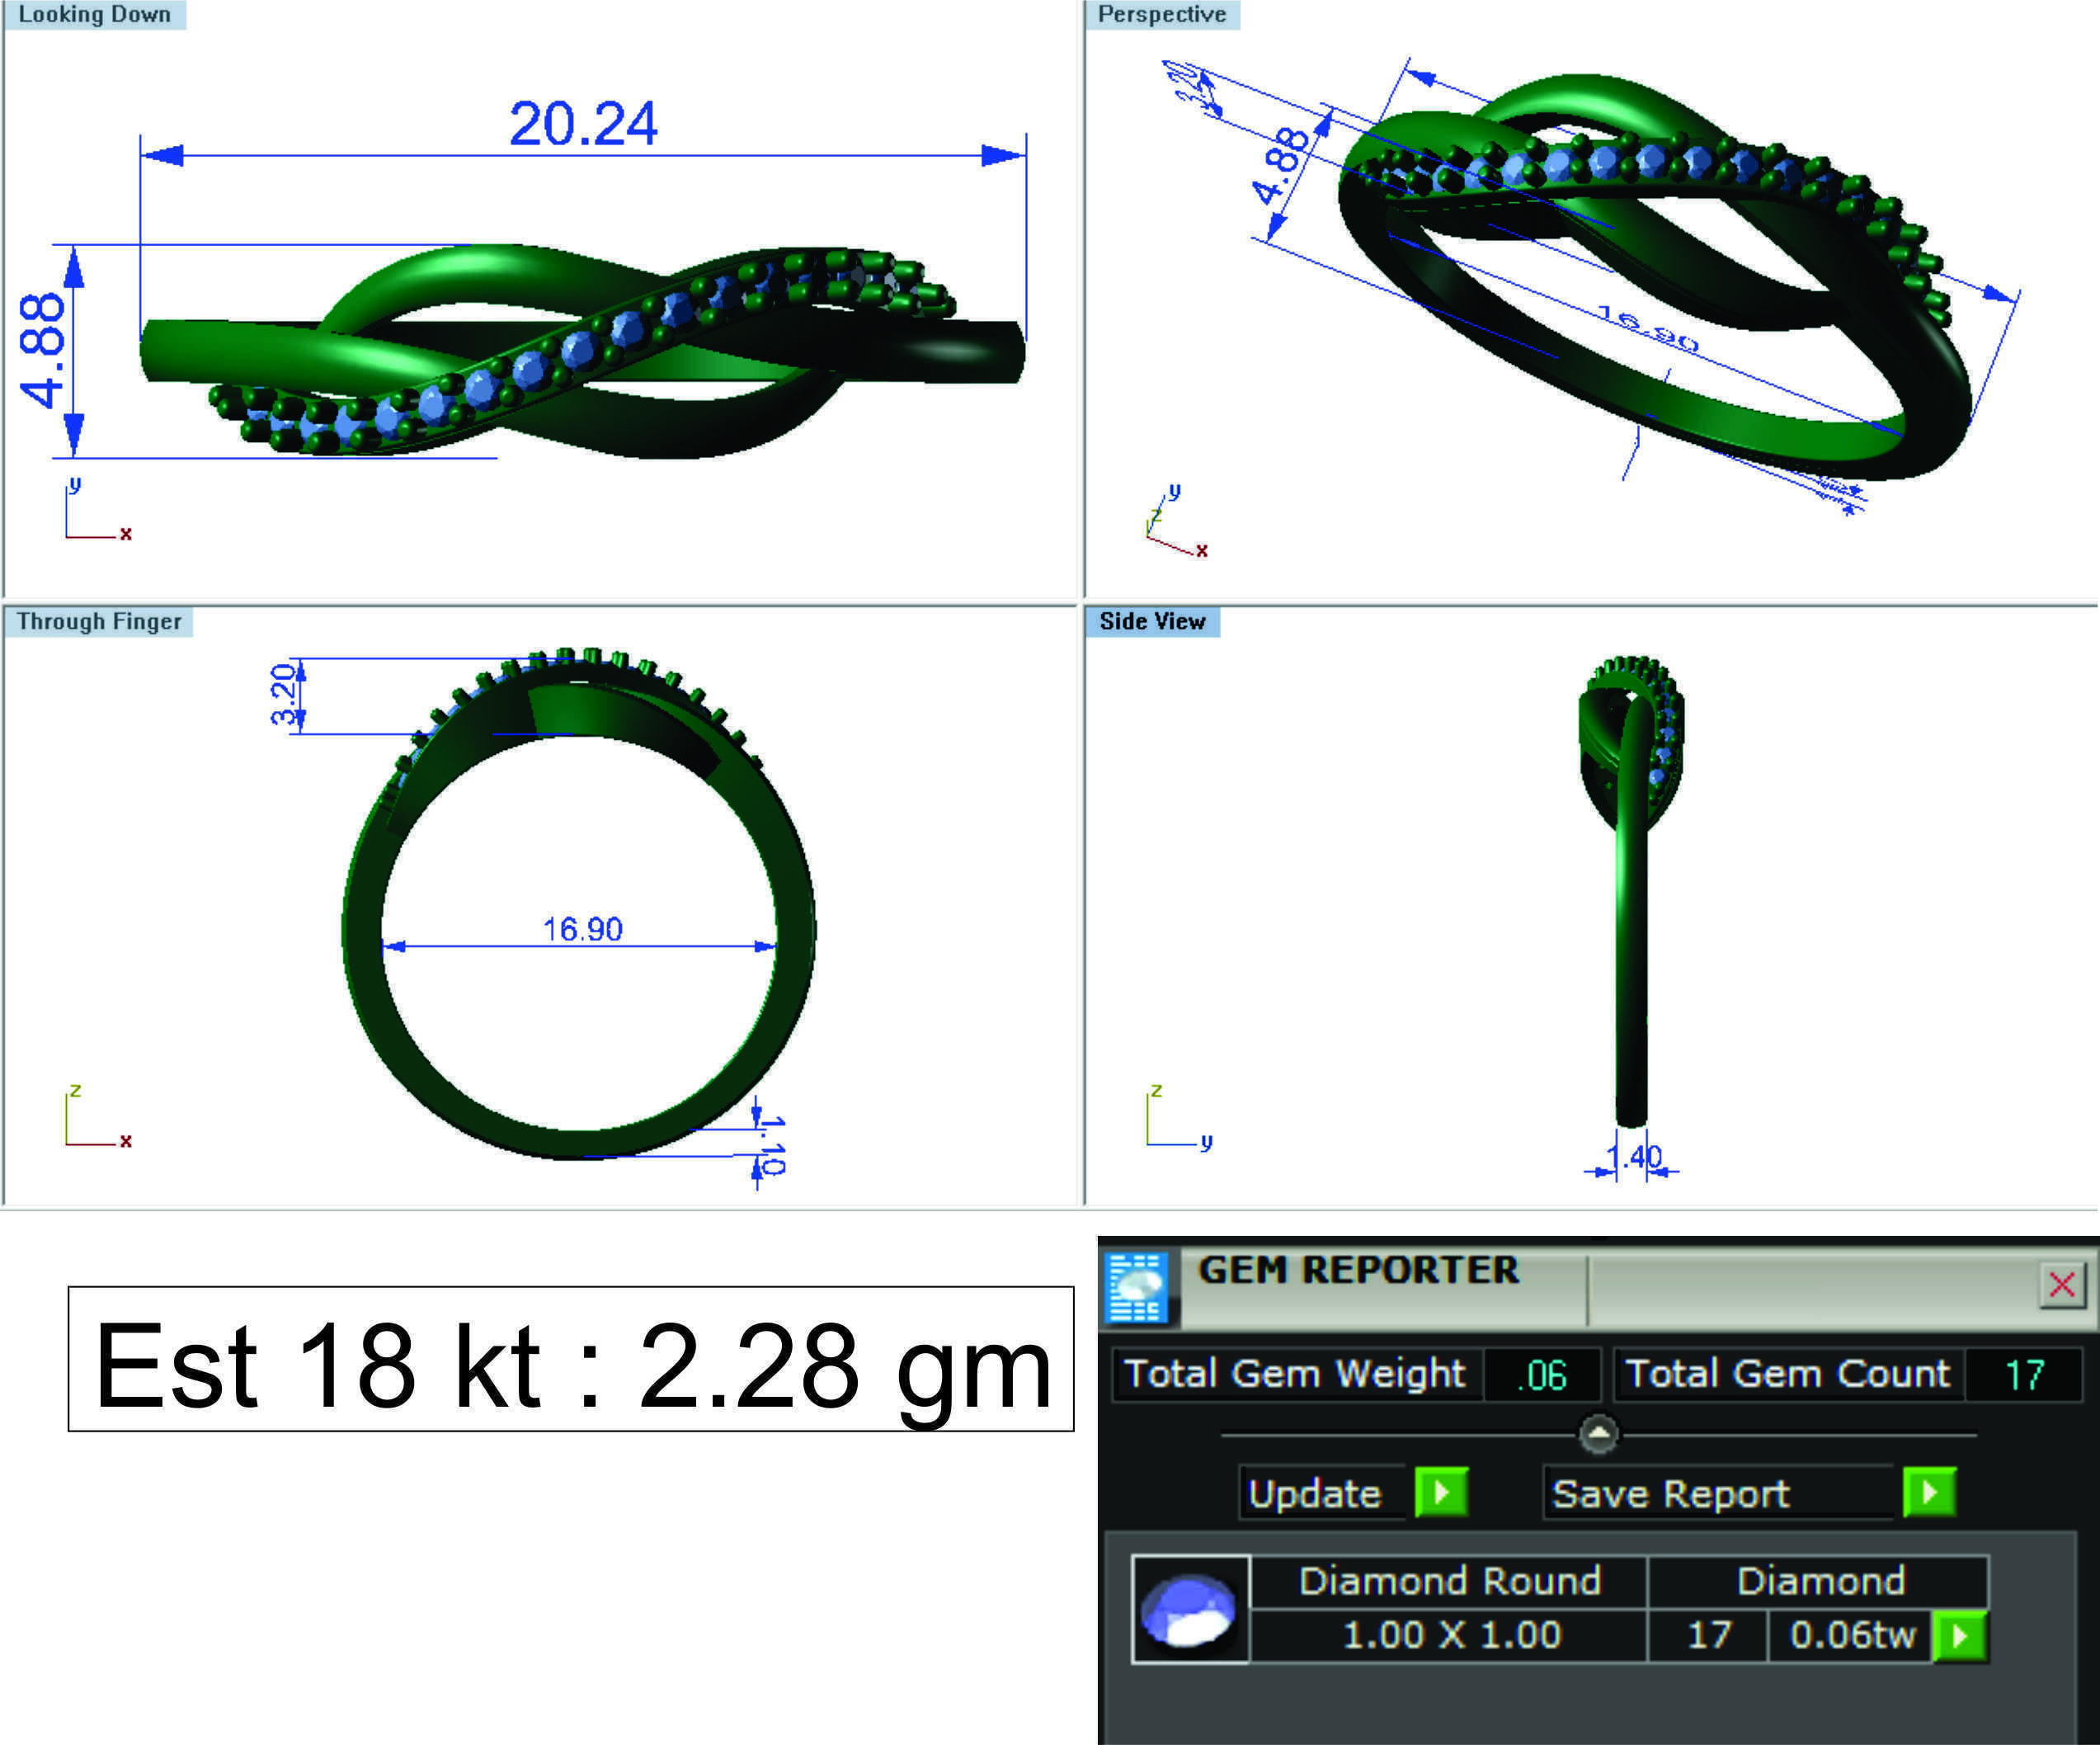Viewport: 2100px width, 1745px height.
Task: Click the 20.24 width dimension
Action: 583,124
